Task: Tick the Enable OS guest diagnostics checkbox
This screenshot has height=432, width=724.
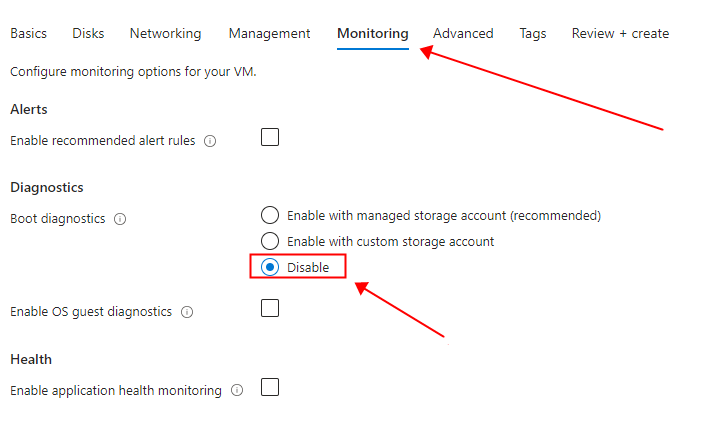Action: [x=270, y=309]
